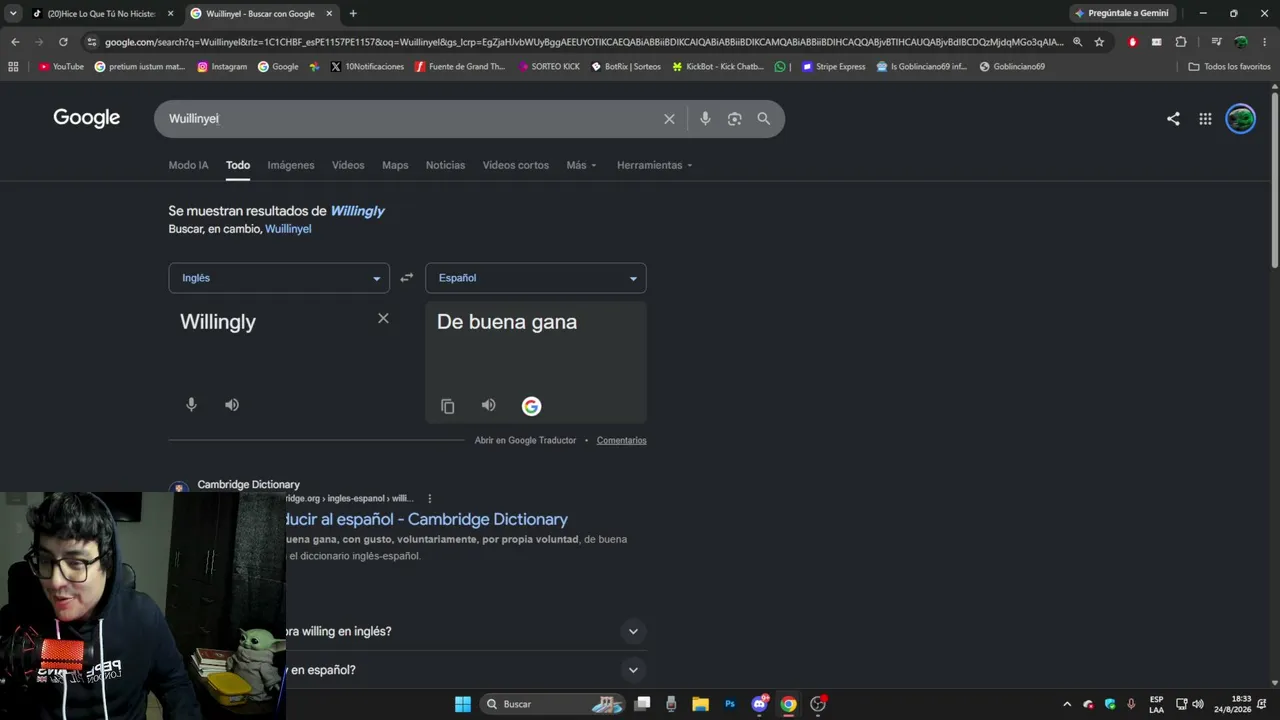Viewport: 1280px width, 720px height.
Task: Open the Cambridge Dictionary result title
Action: [427, 519]
